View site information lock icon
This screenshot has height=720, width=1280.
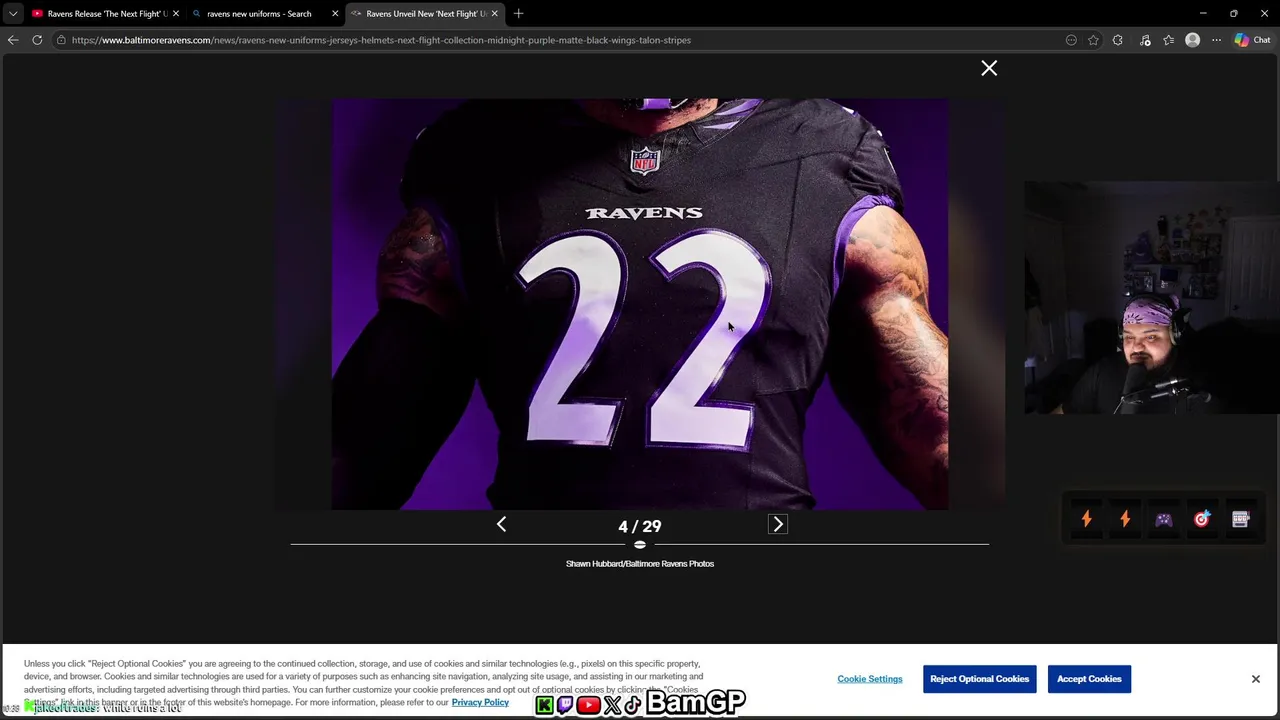coord(61,40)
